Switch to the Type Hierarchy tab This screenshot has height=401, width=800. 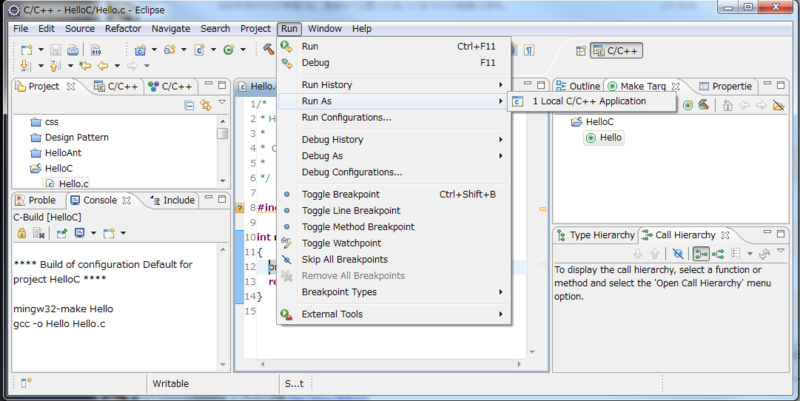click(x=595, y=235)
